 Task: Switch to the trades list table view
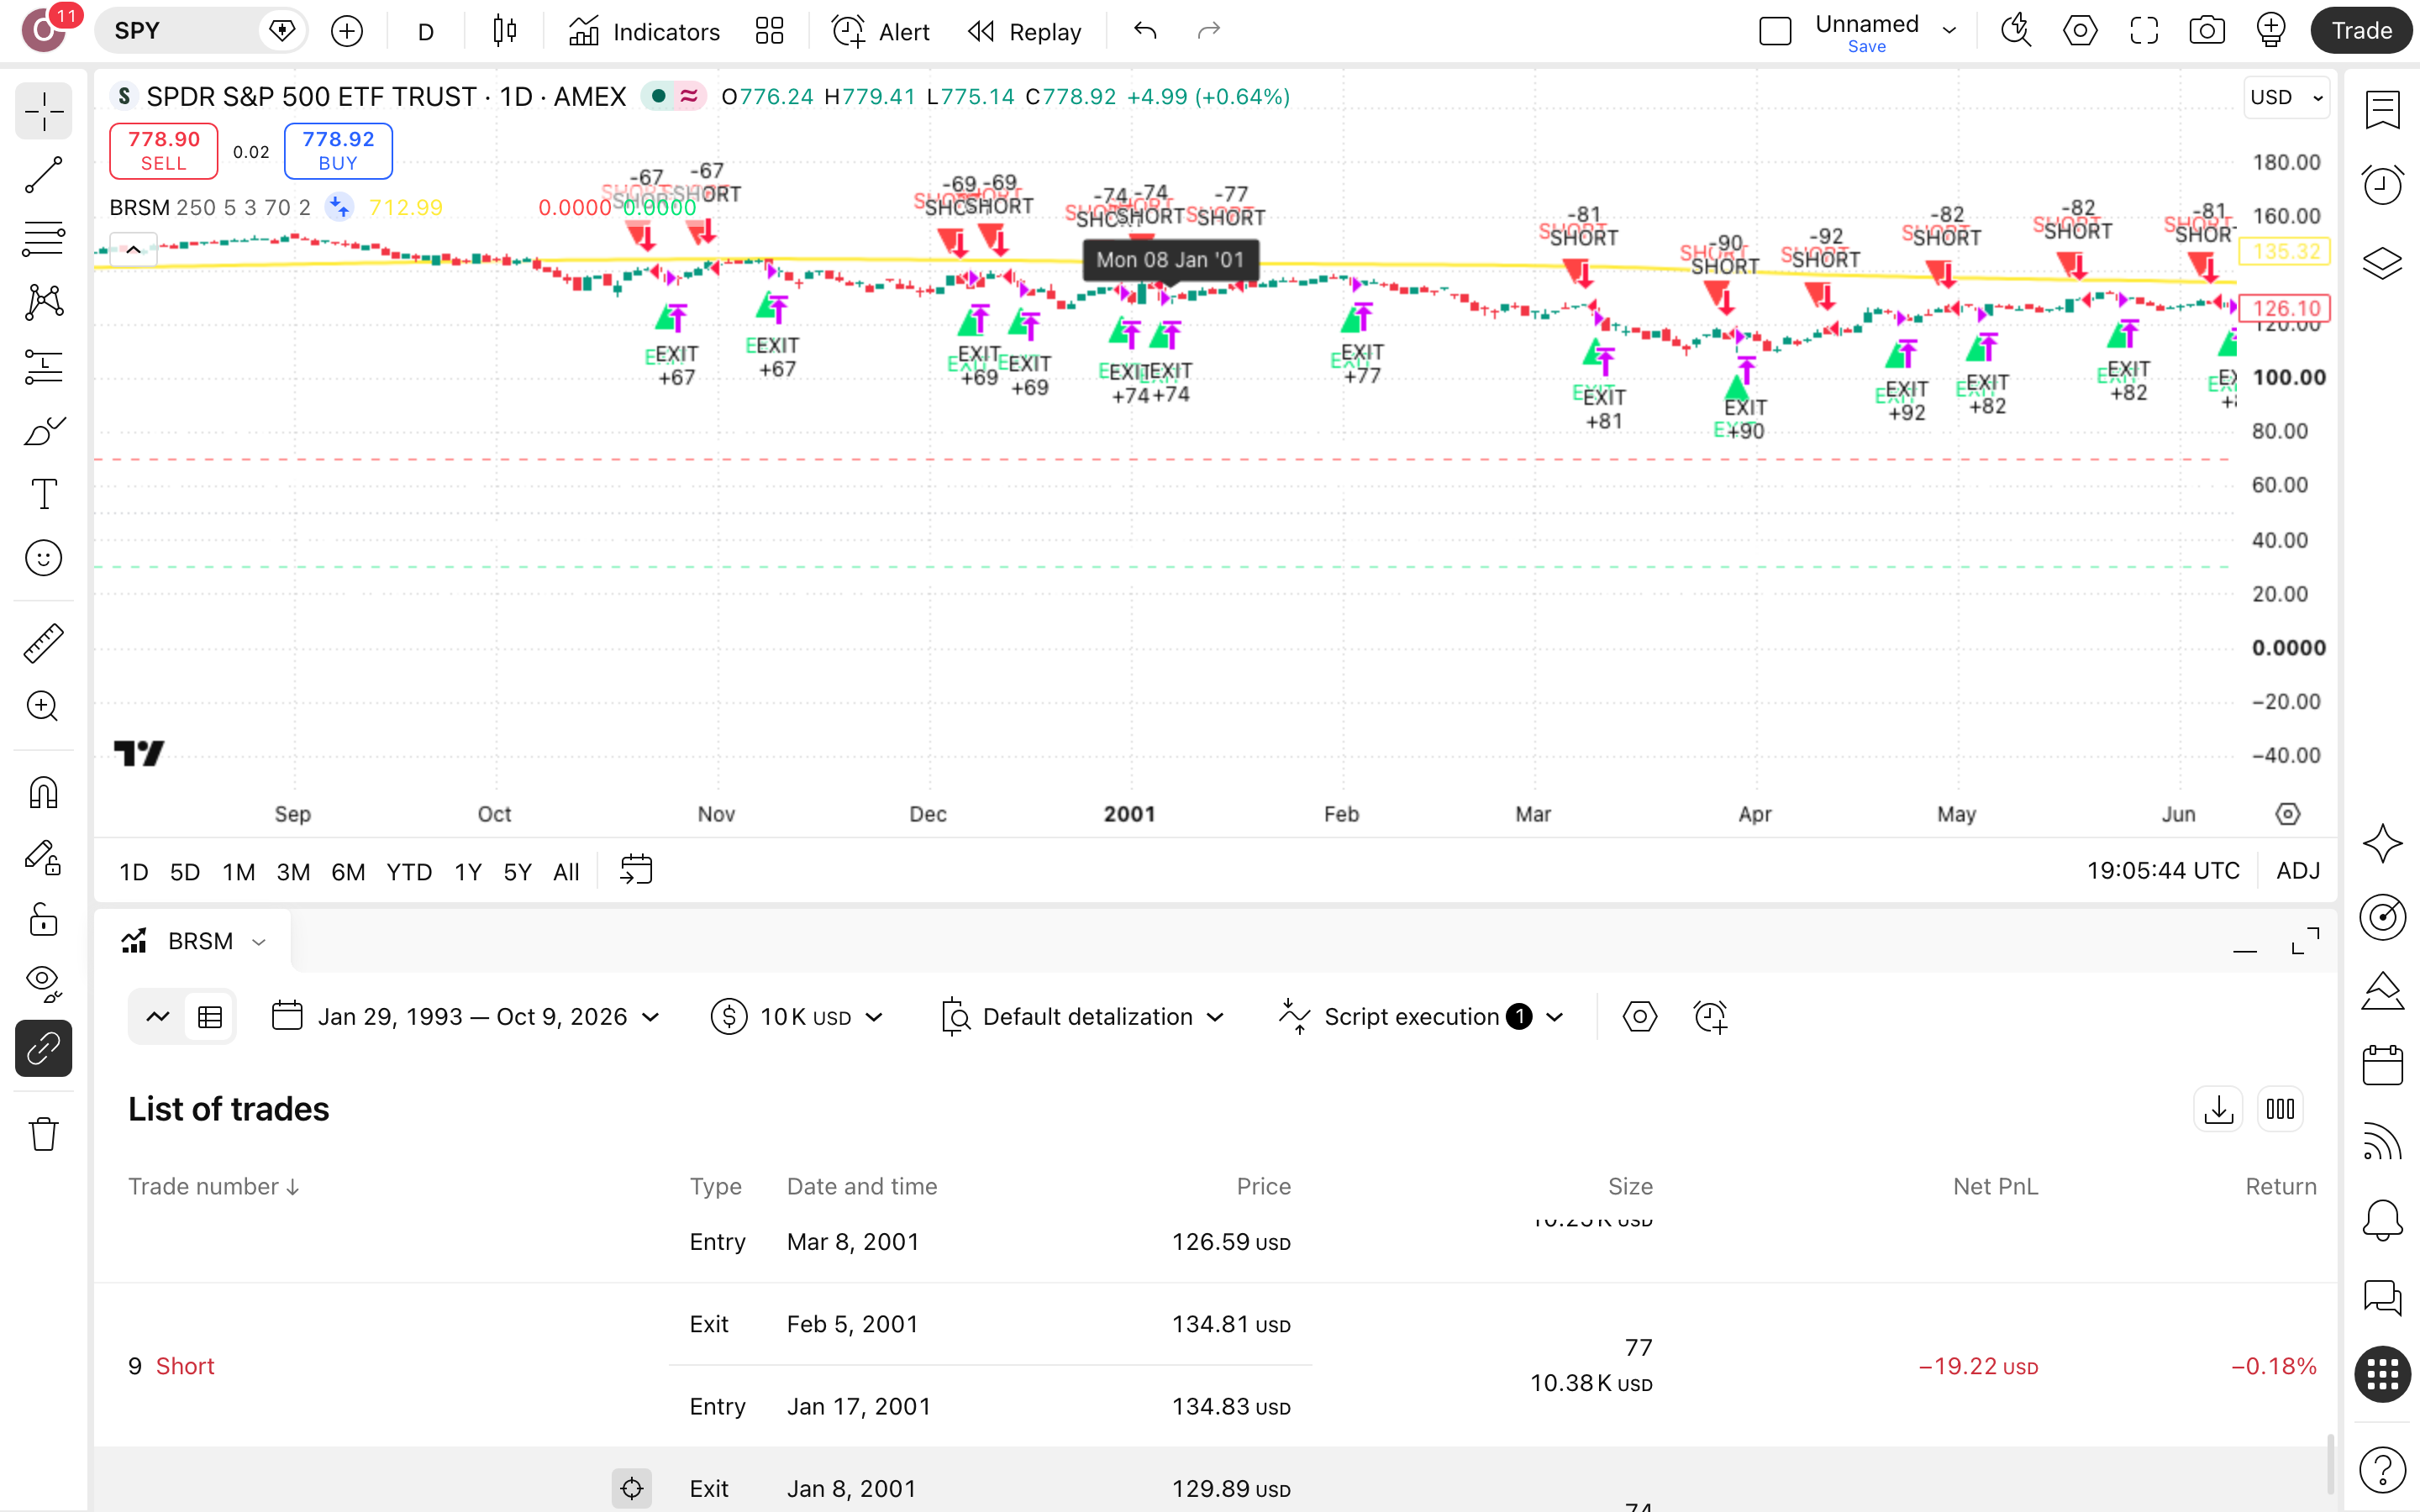(x=210, y=1017)
